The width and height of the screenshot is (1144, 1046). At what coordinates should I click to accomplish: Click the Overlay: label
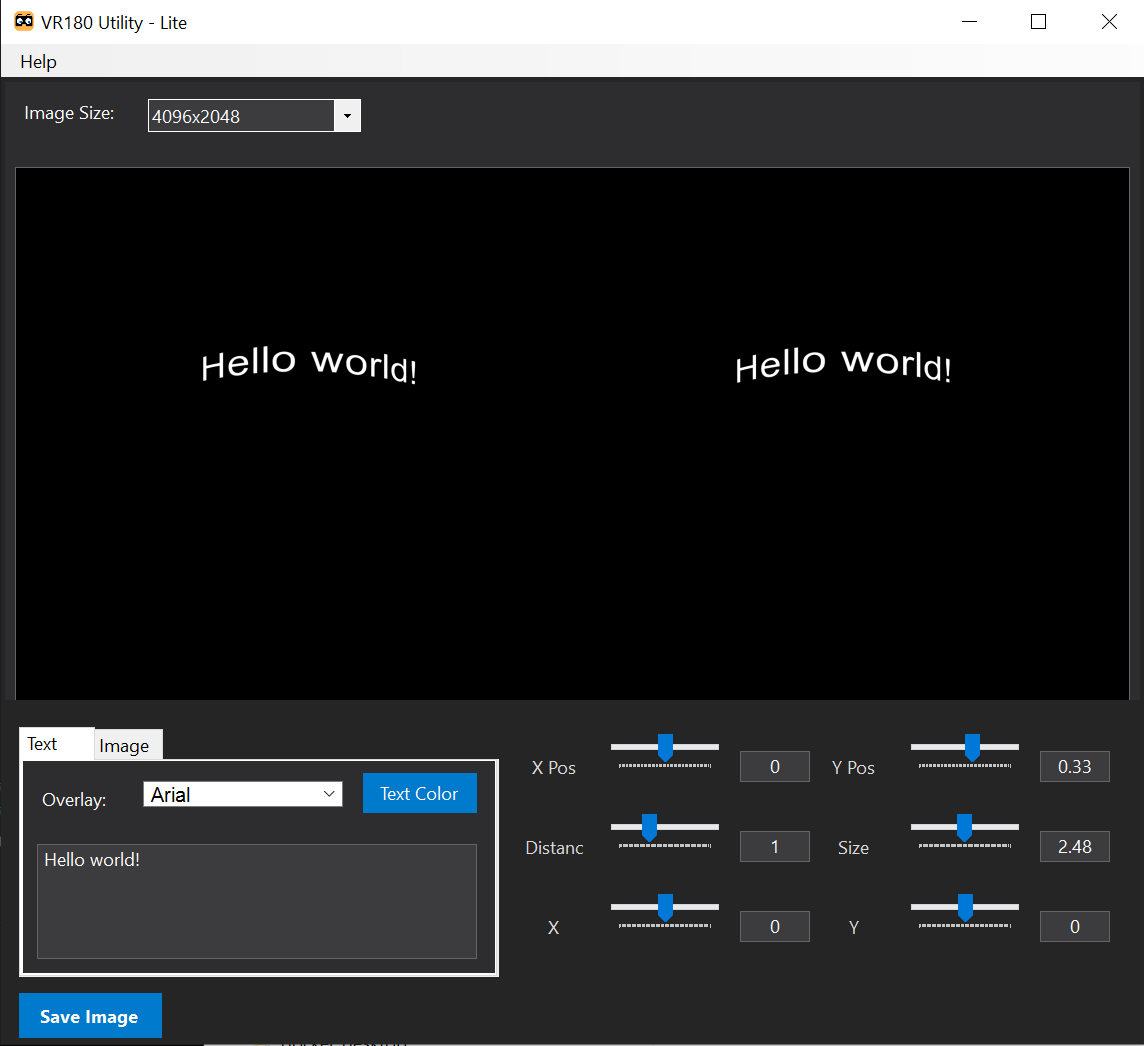[x=74, y=799]
